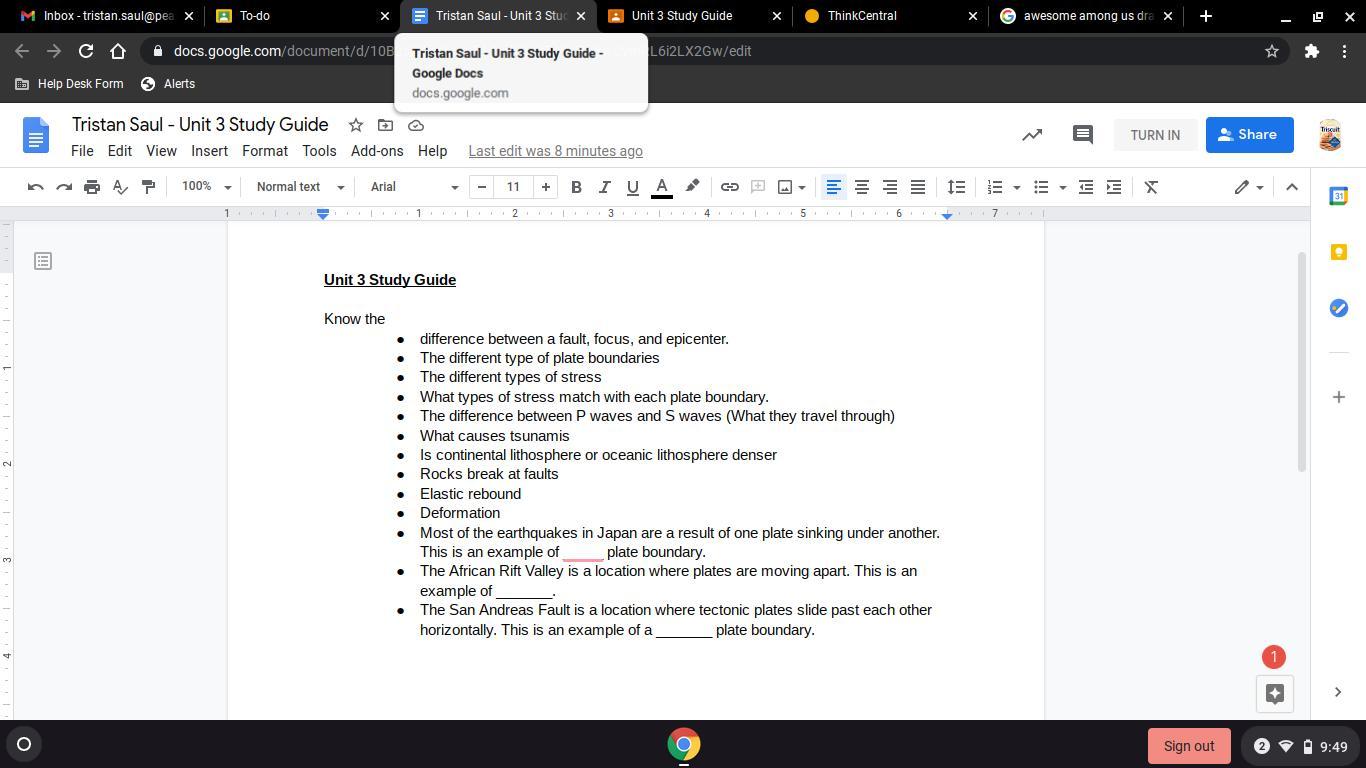Decrease indent of the paragraph
This screenshot has width=1366, height=768.
(1086, 187)
